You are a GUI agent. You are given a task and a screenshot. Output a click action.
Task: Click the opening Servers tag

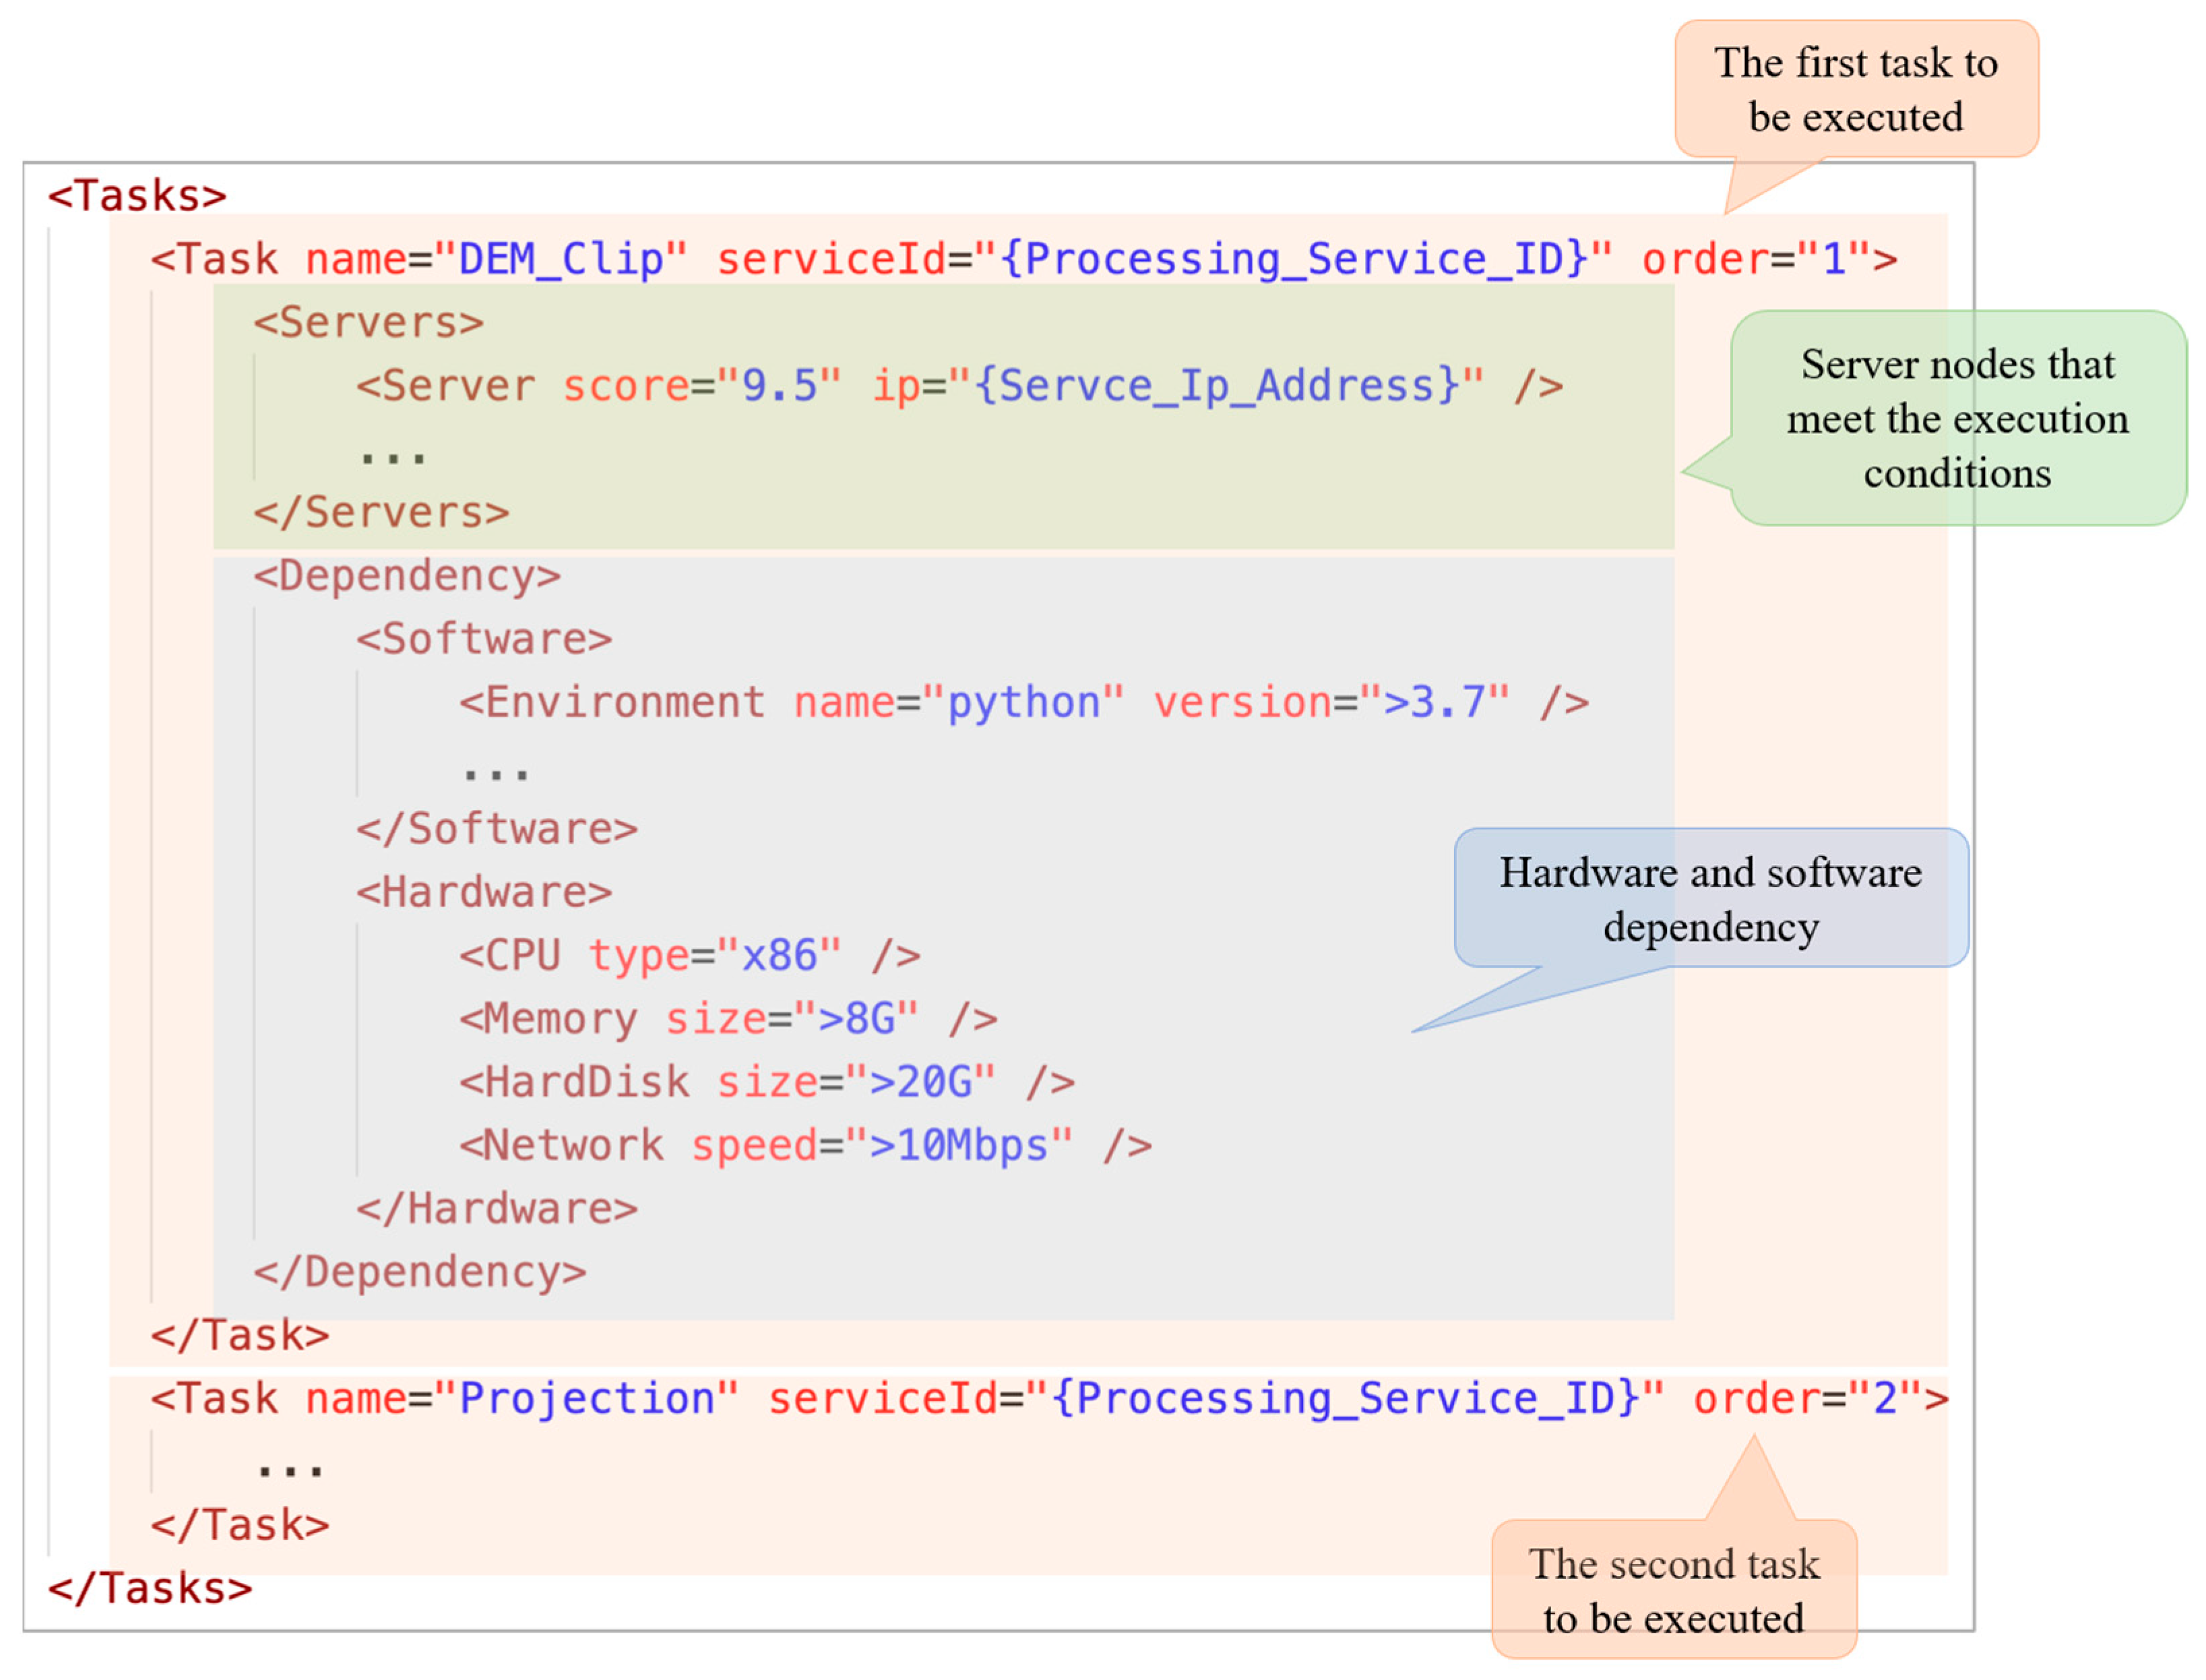(x=367, y=323)
